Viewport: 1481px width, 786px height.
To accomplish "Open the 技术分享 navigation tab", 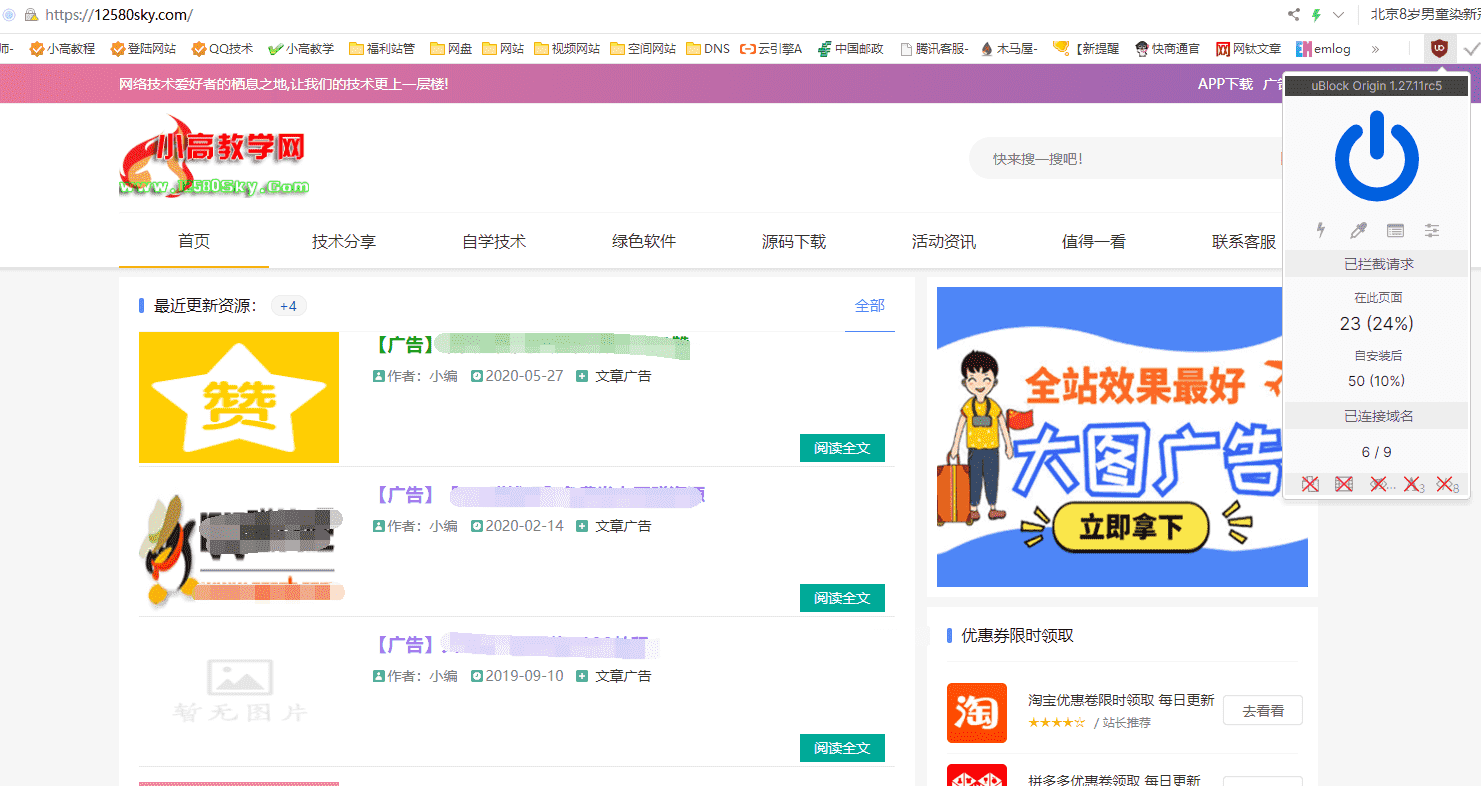I will click(344, 241).
